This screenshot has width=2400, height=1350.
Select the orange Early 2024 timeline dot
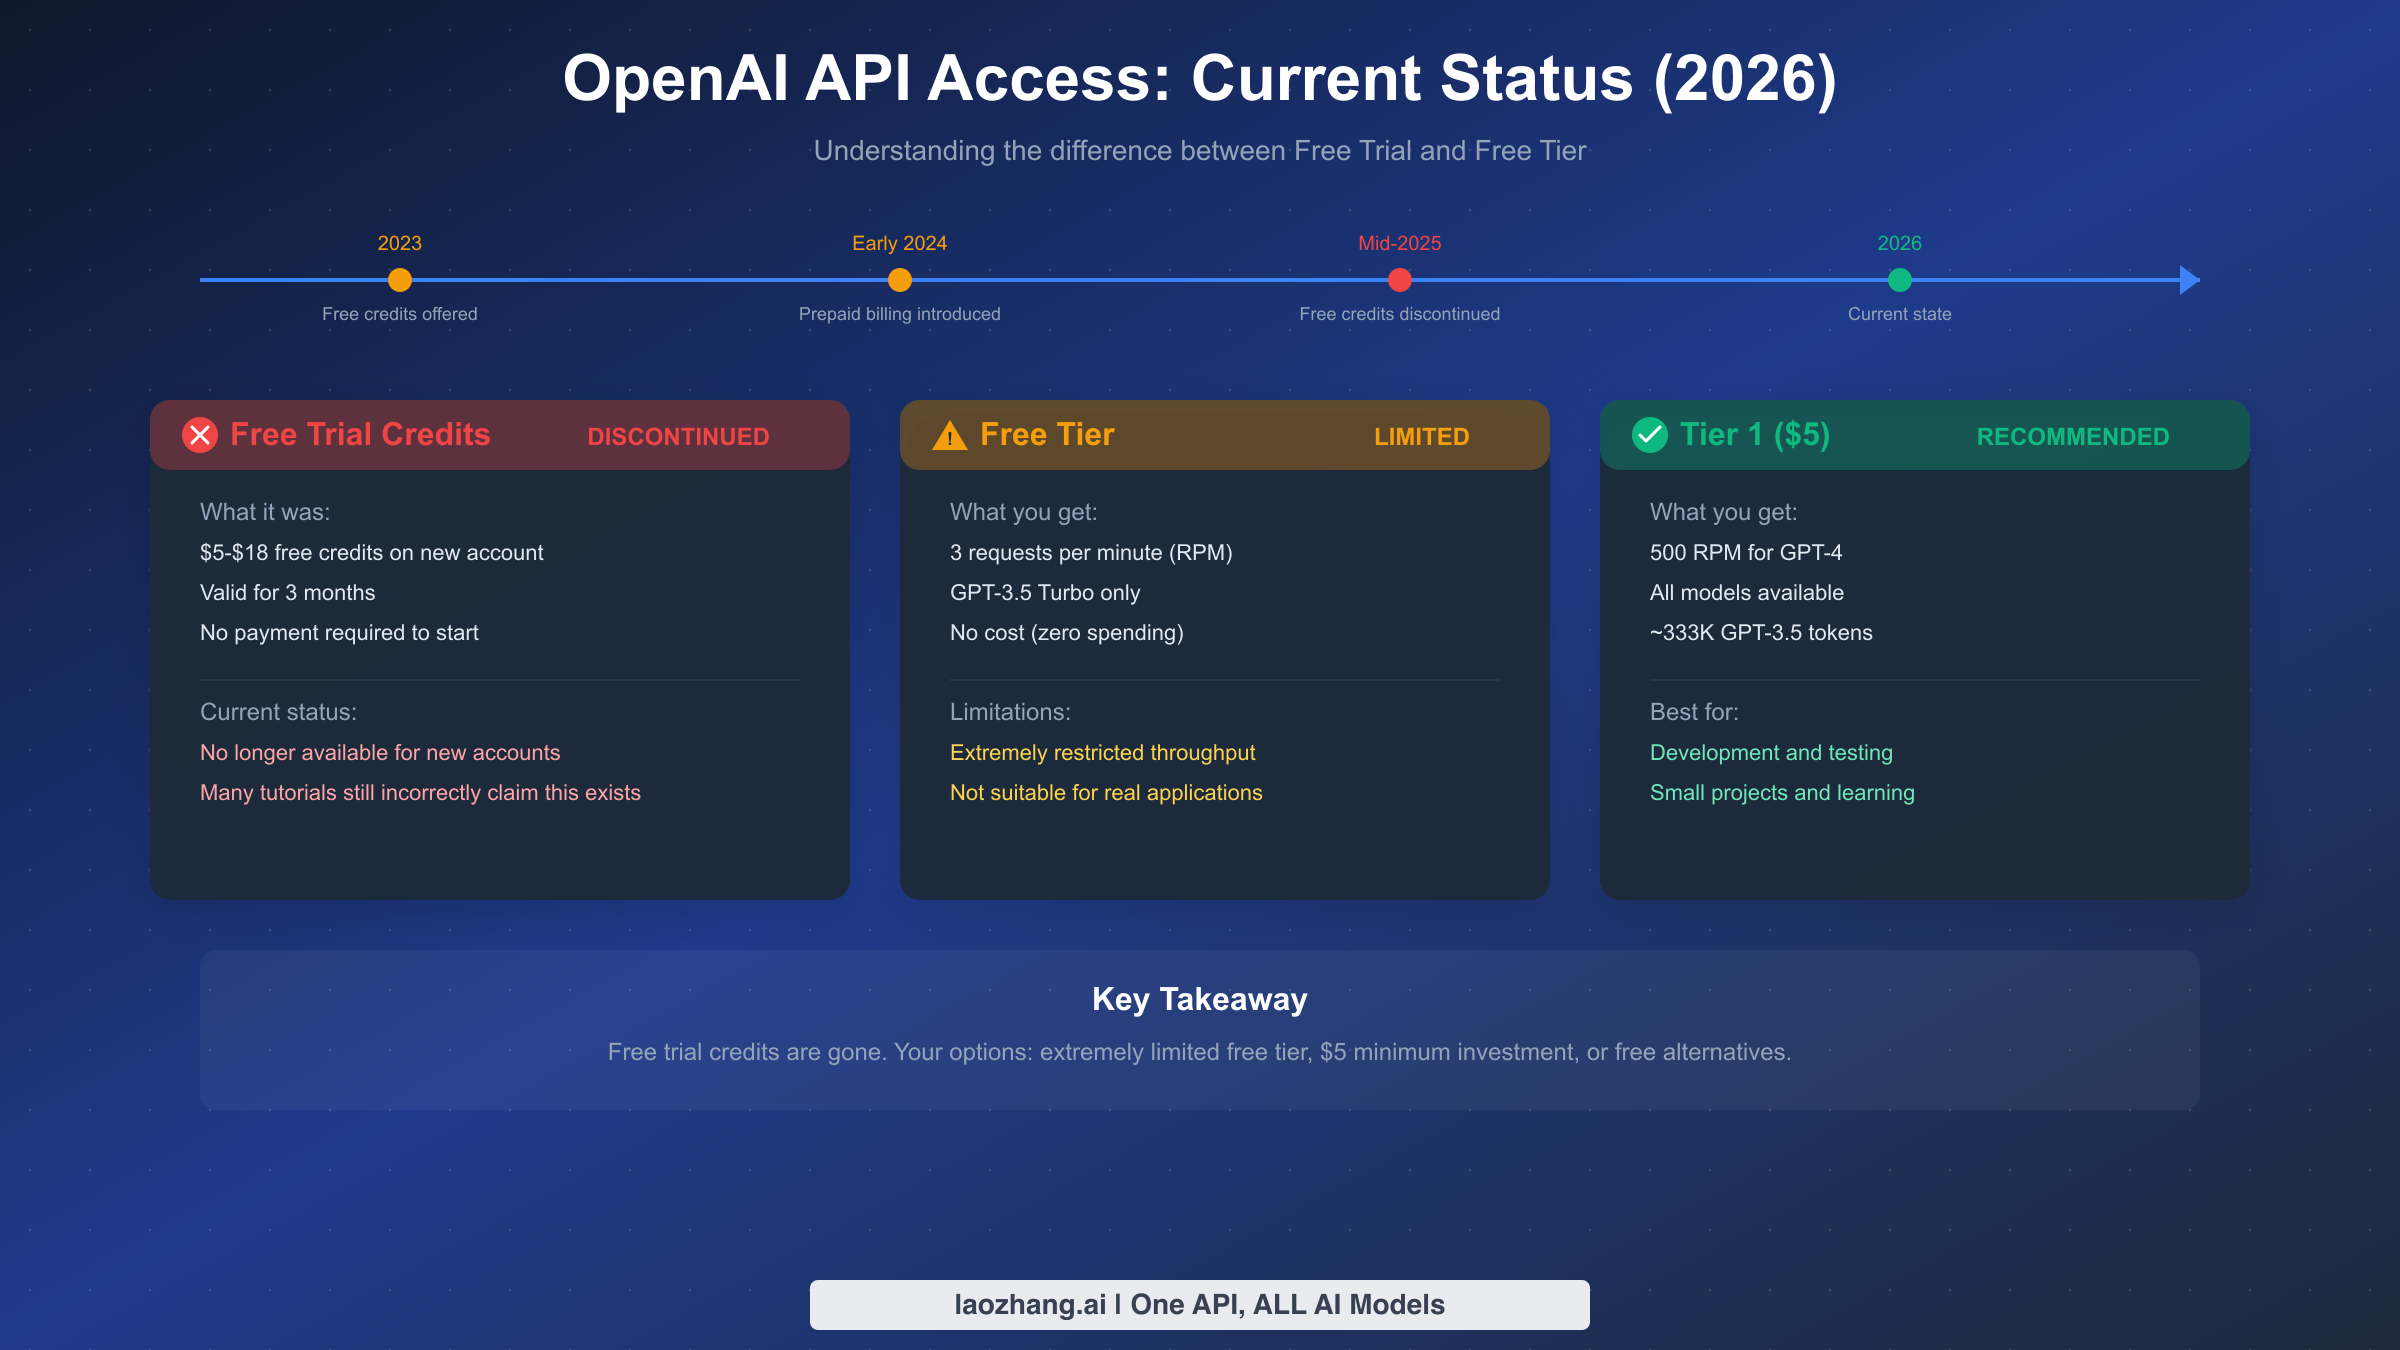[x=898, y=281]
